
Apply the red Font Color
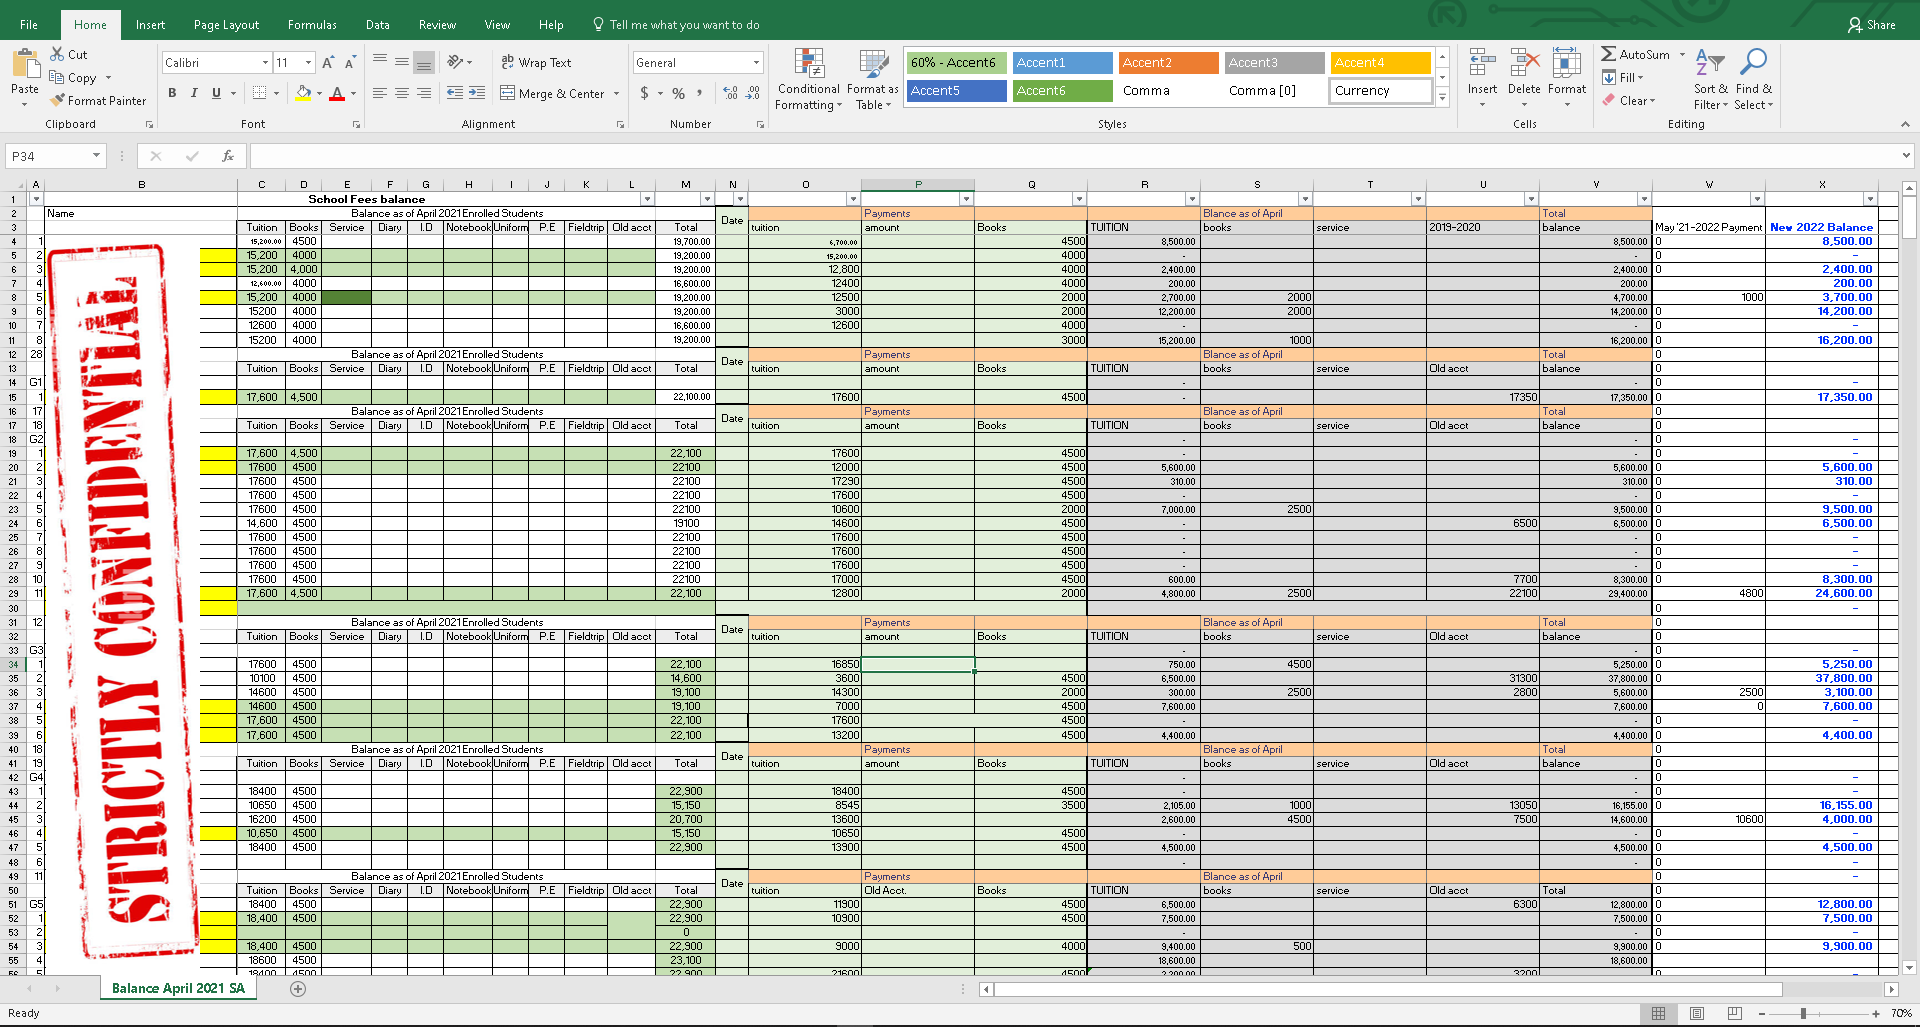coord(337,93)
